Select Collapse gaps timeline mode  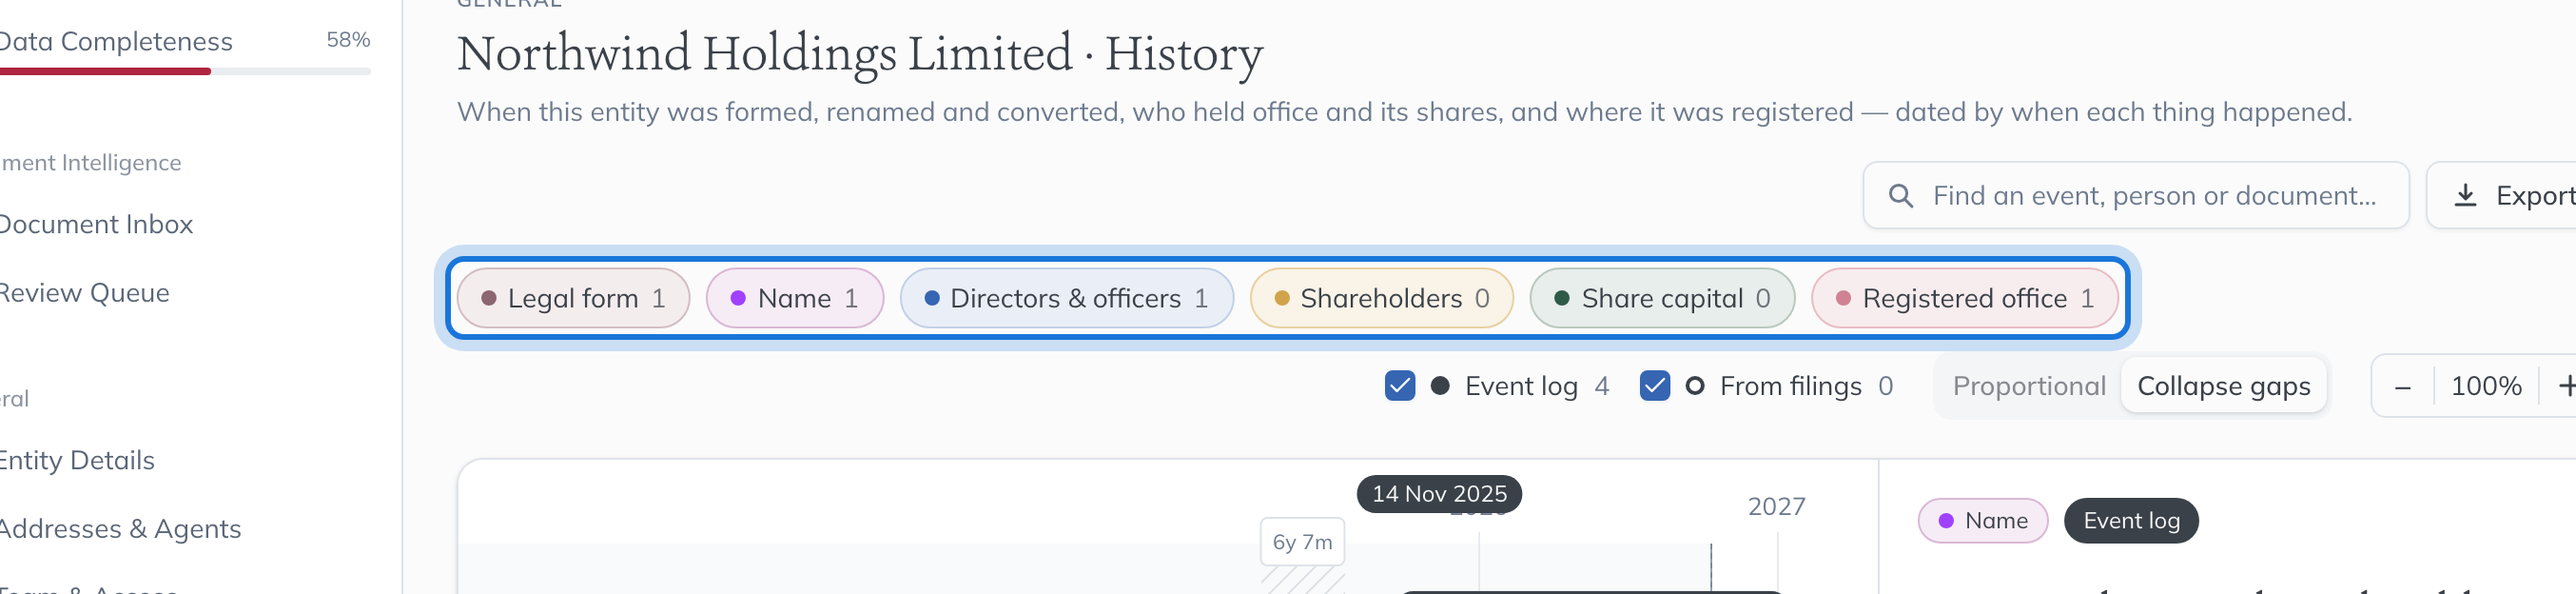(2223, 386)
